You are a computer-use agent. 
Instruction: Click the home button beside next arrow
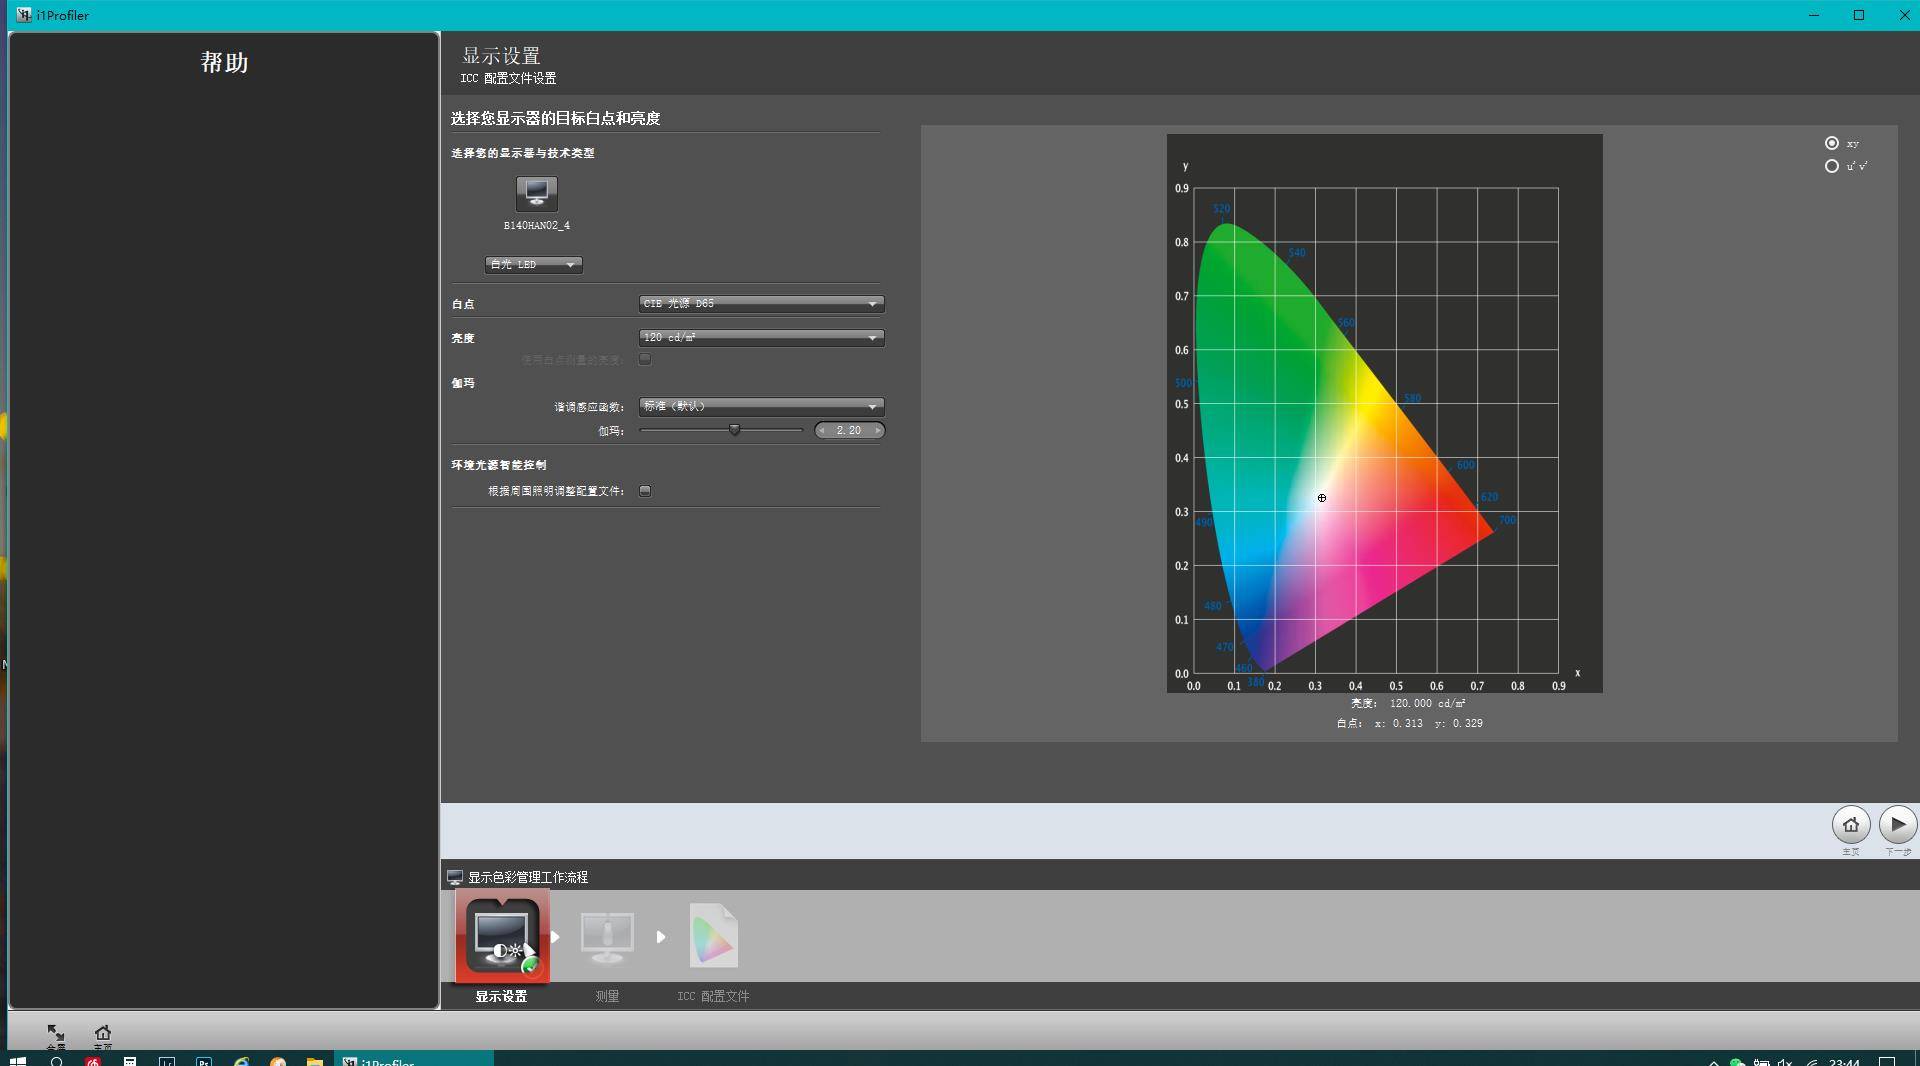tap(1850, 825)
